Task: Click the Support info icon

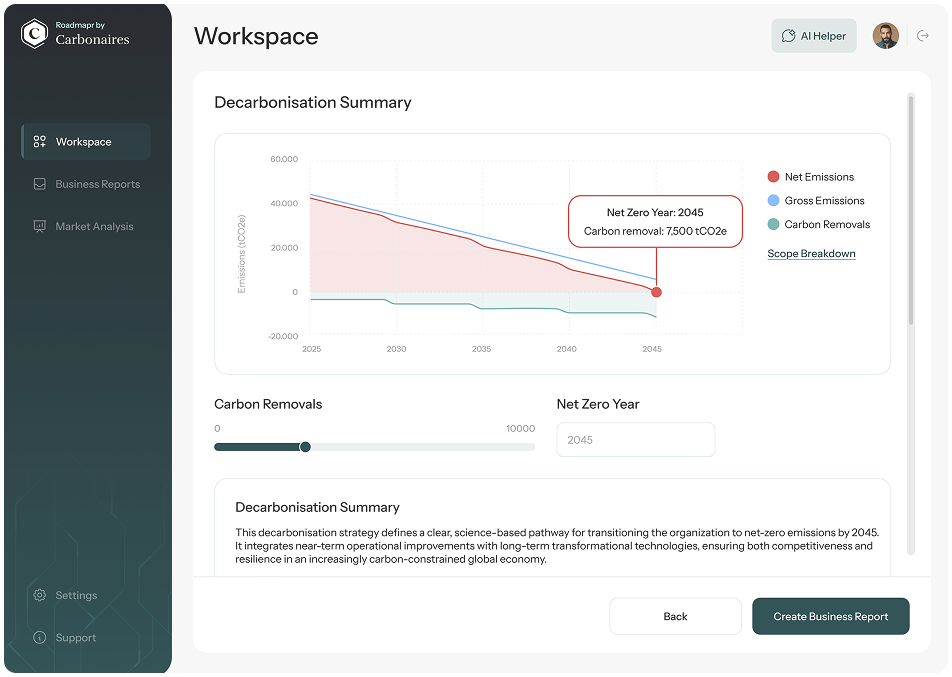Action: point(40,638)
